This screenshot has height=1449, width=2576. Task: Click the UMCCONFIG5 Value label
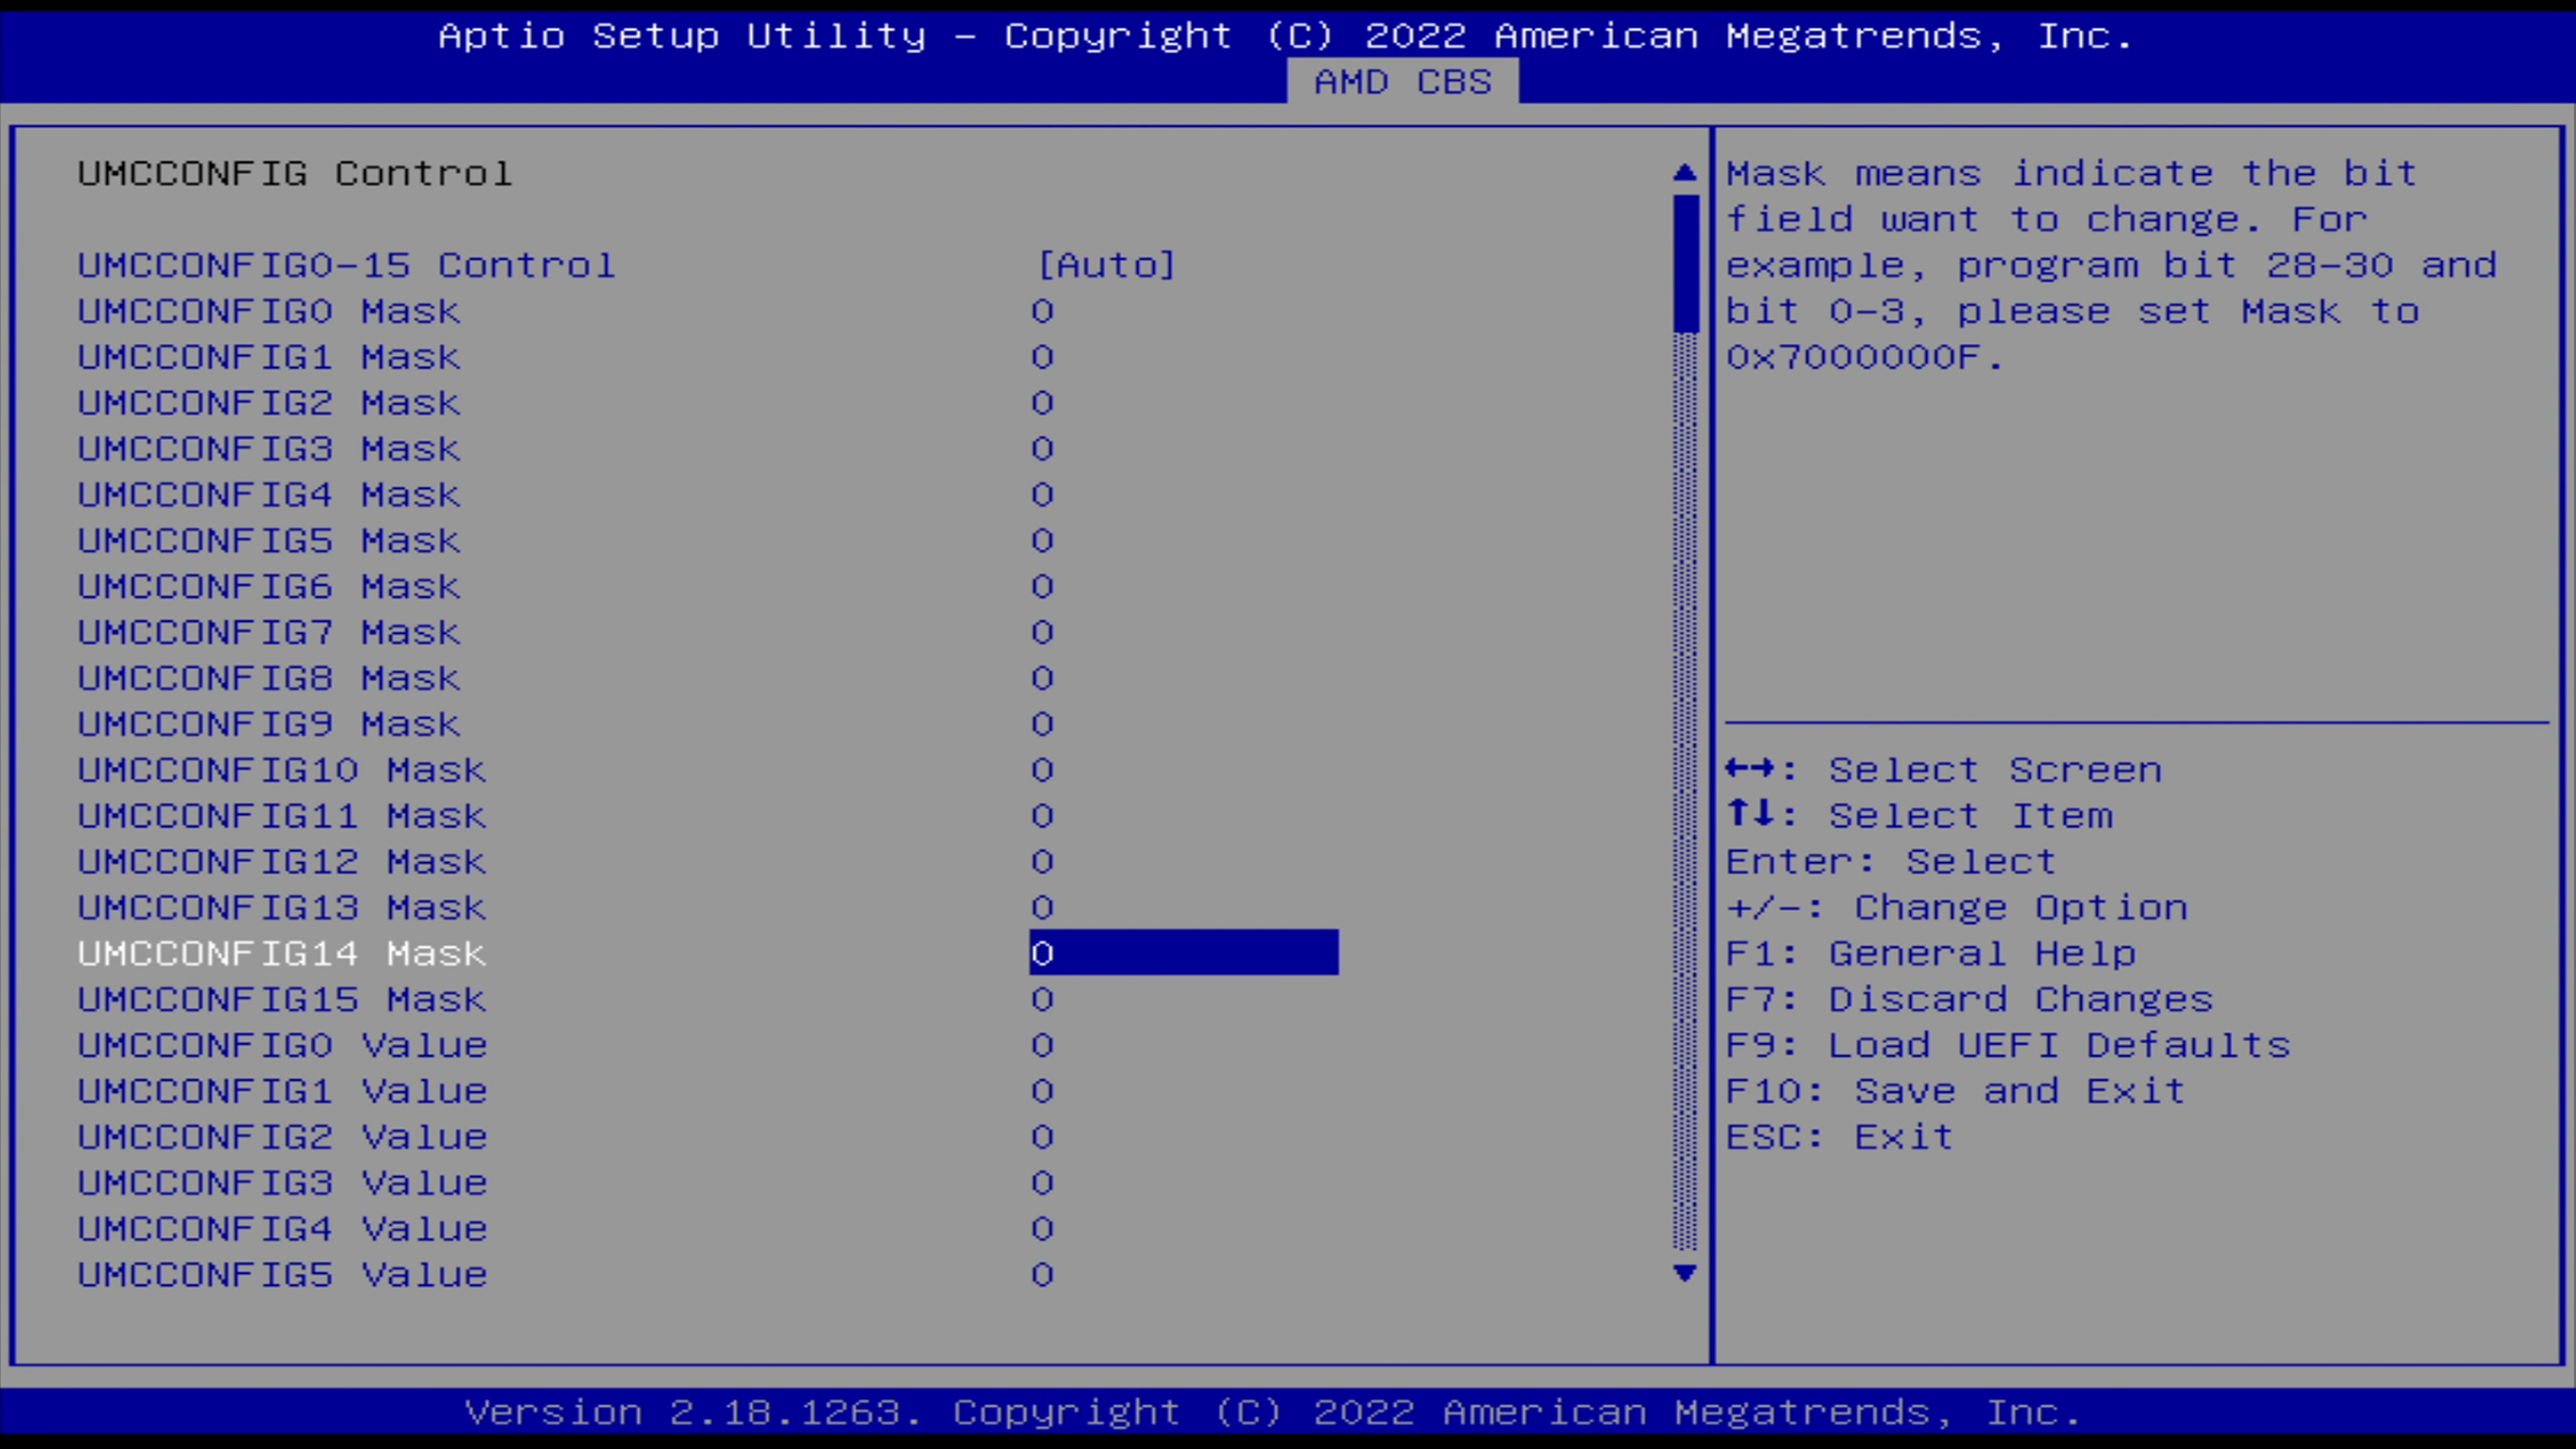point(282,1275)
